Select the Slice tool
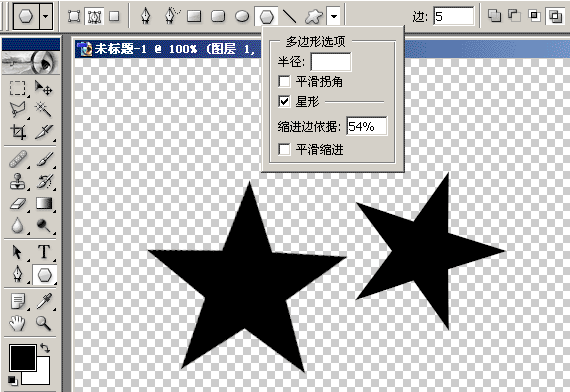 pos(44,132)
